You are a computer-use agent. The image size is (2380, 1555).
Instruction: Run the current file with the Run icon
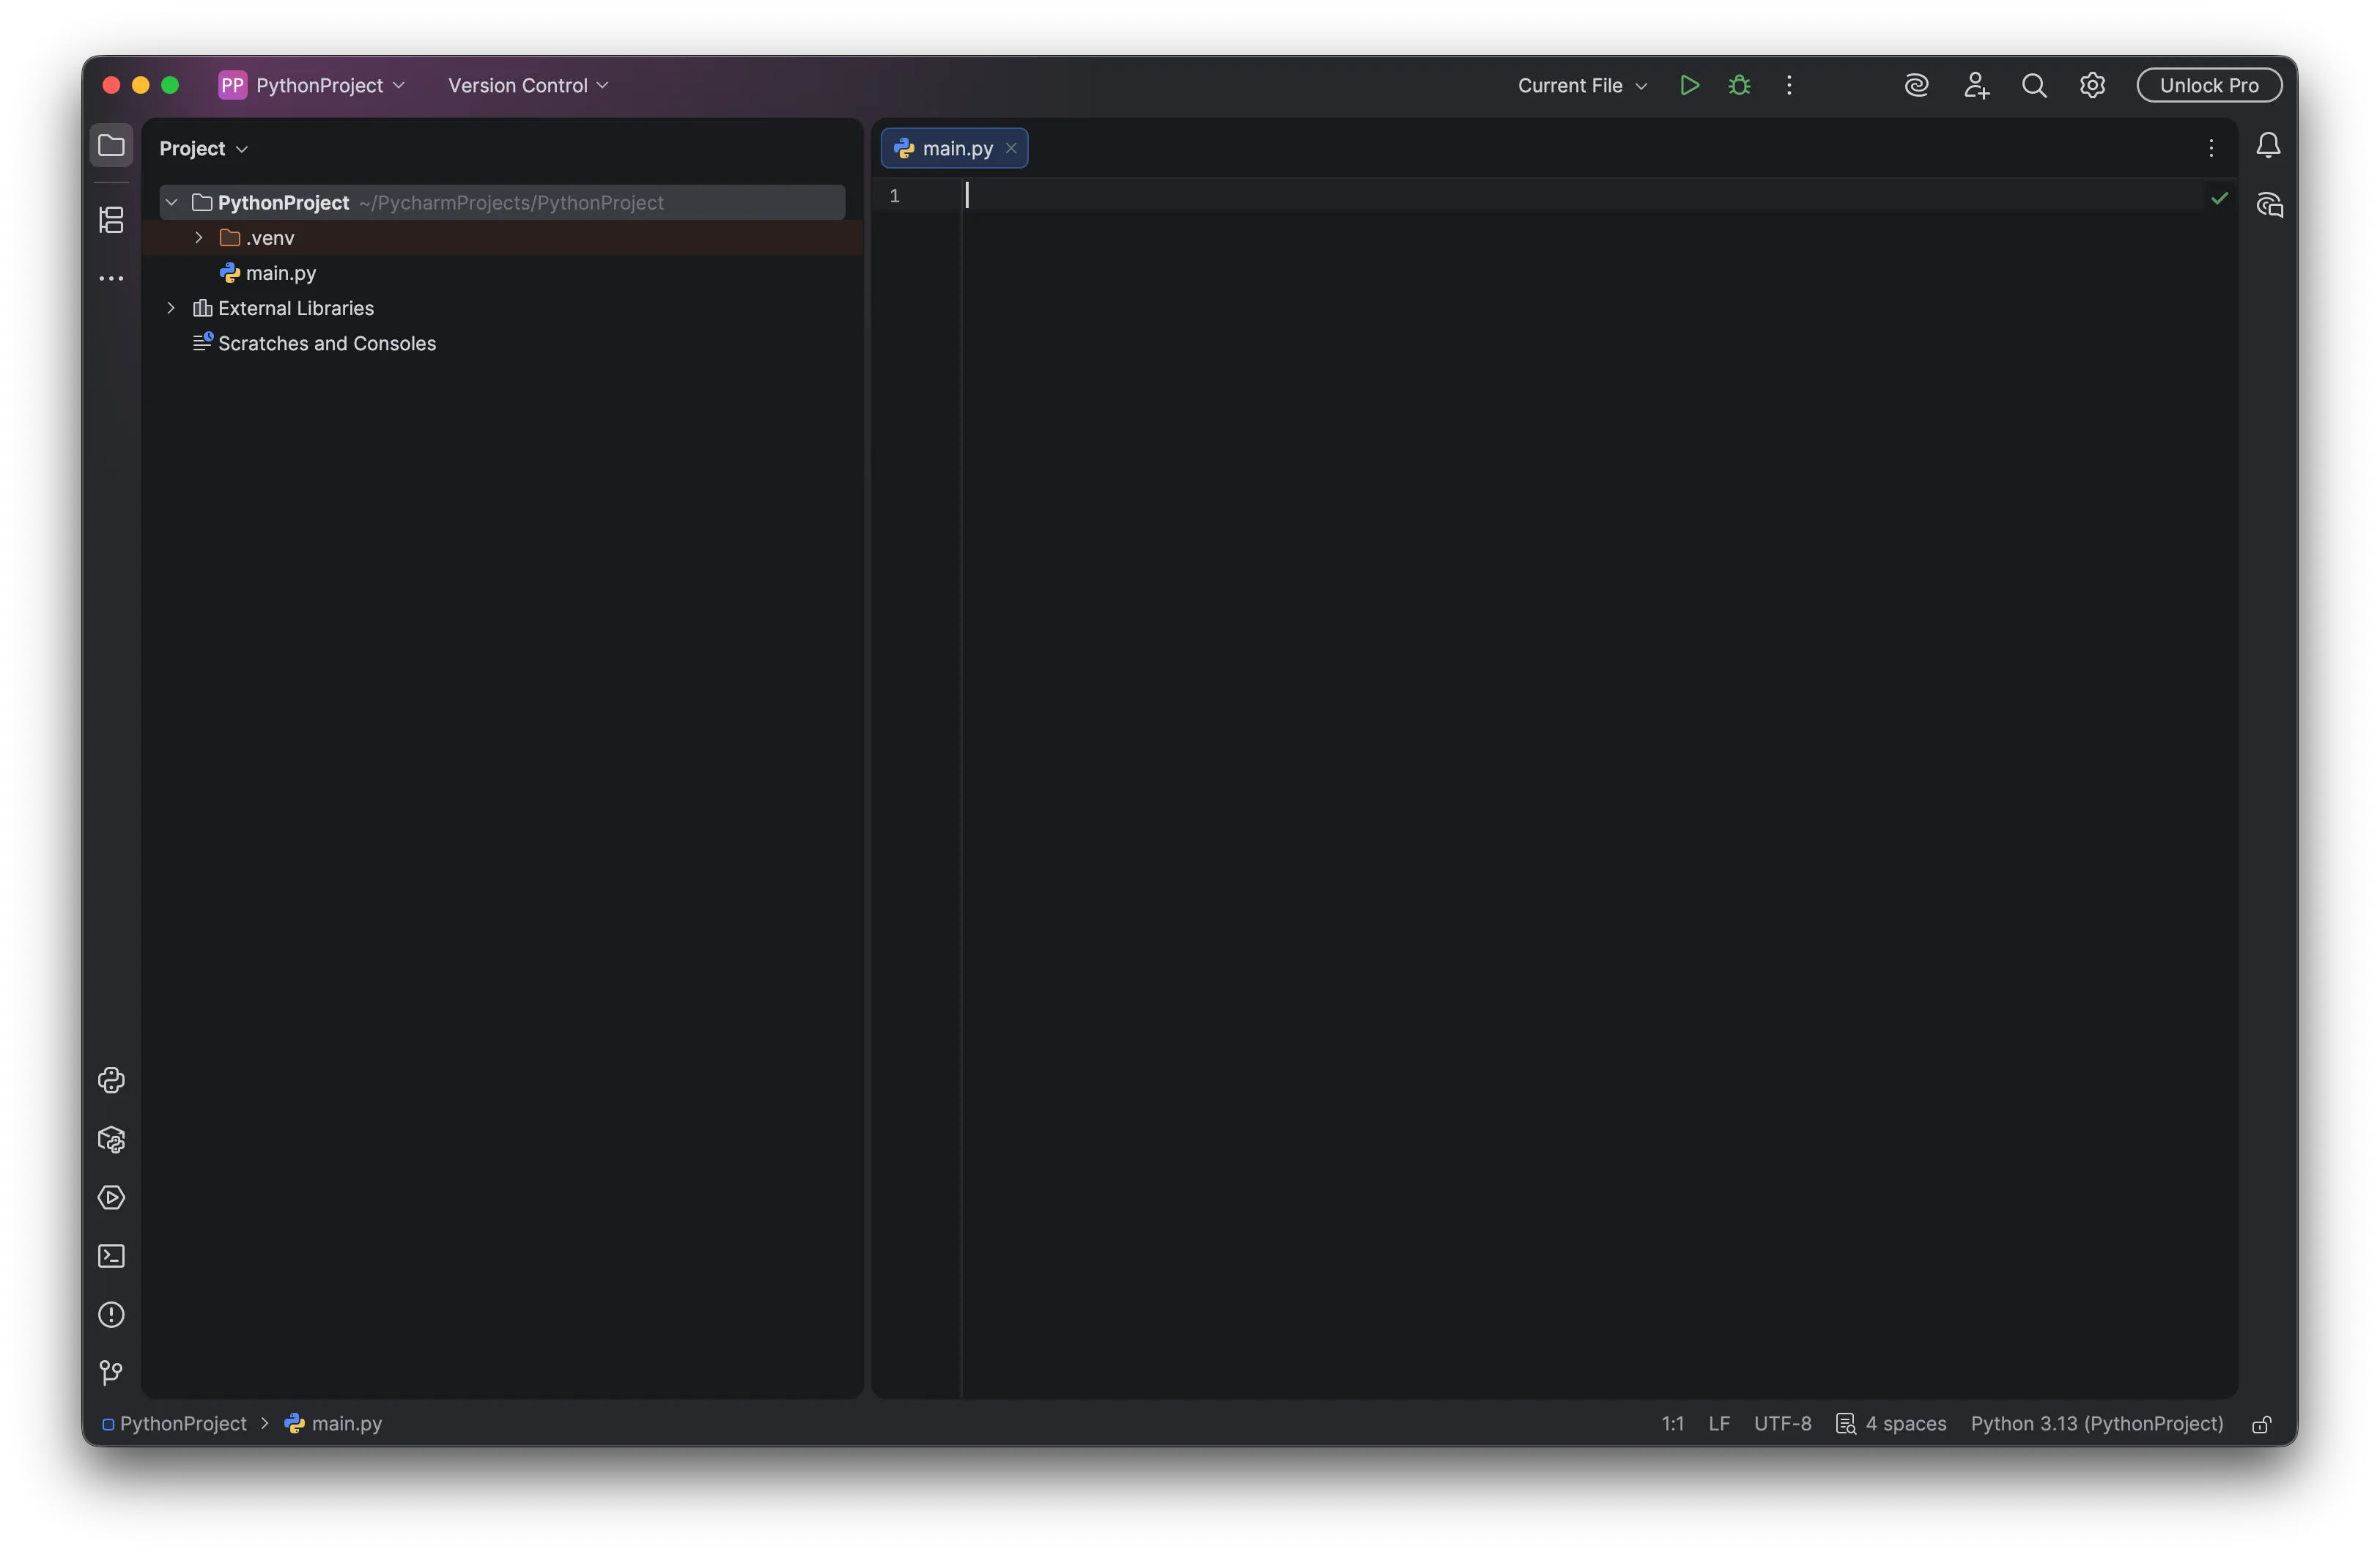[1690, 85]
